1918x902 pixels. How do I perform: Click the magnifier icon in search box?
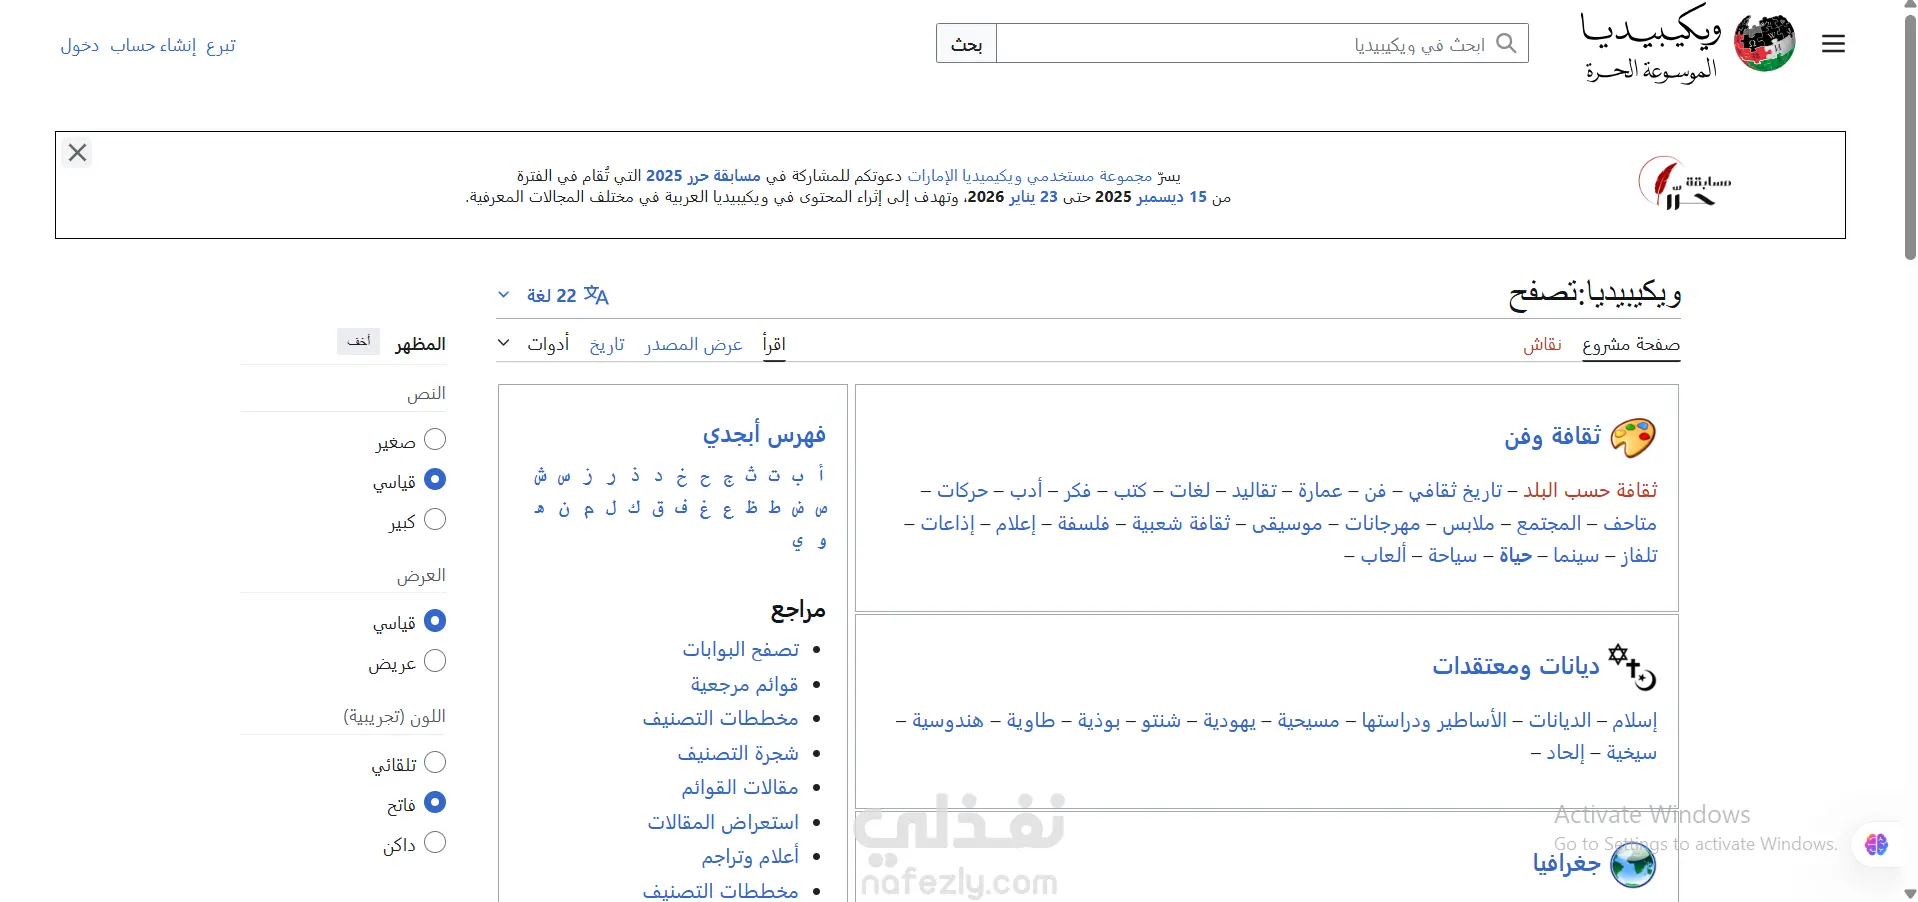[x=1507, y=43]
